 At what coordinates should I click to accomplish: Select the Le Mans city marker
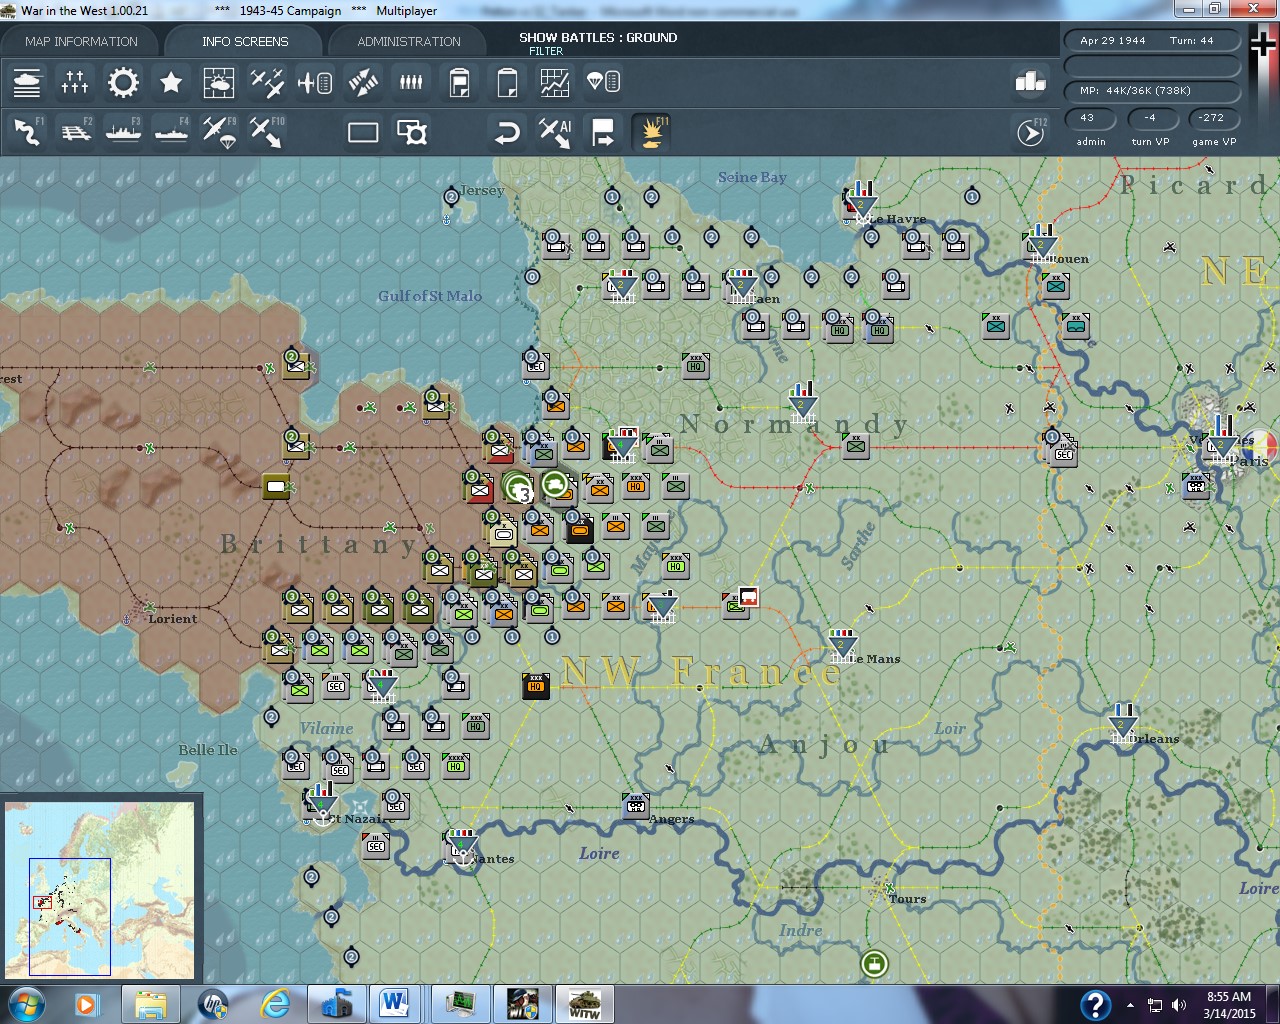[843, 645]
